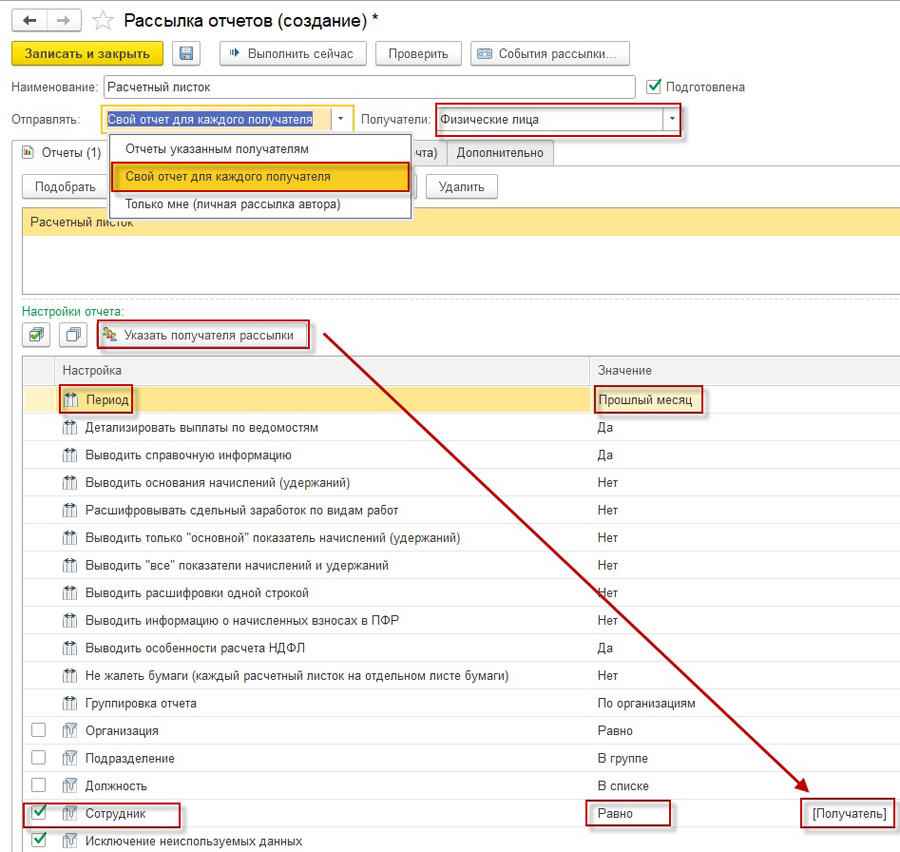
Task: Click the back navigation arrow
Action: click(x=30, y=20)
